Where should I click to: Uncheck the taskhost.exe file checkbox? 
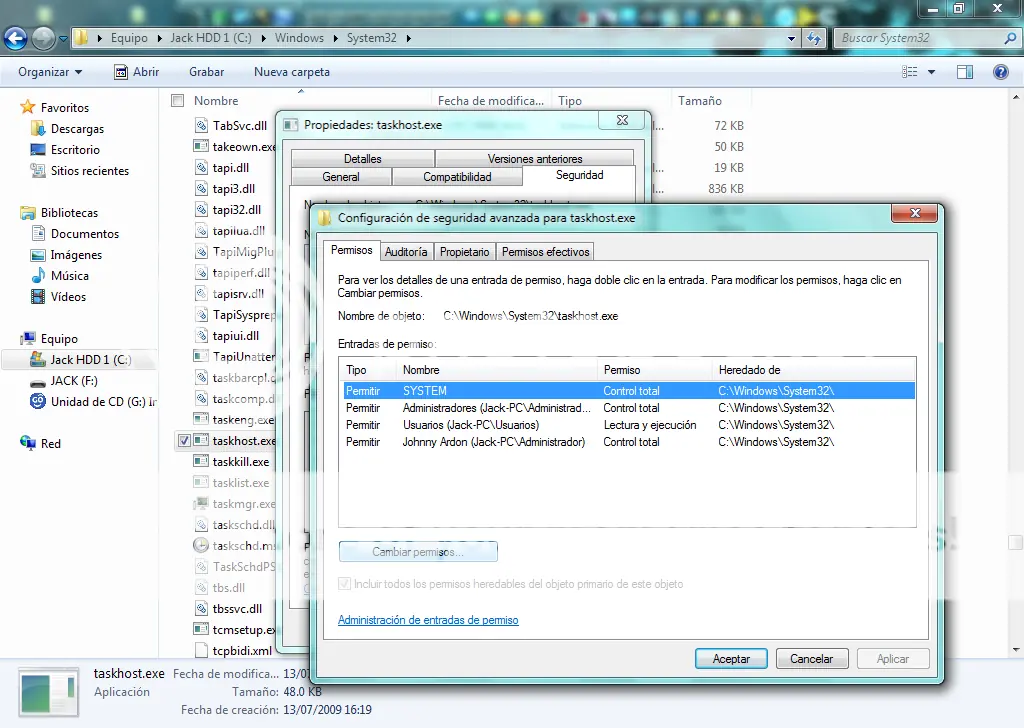coord(183,441)
